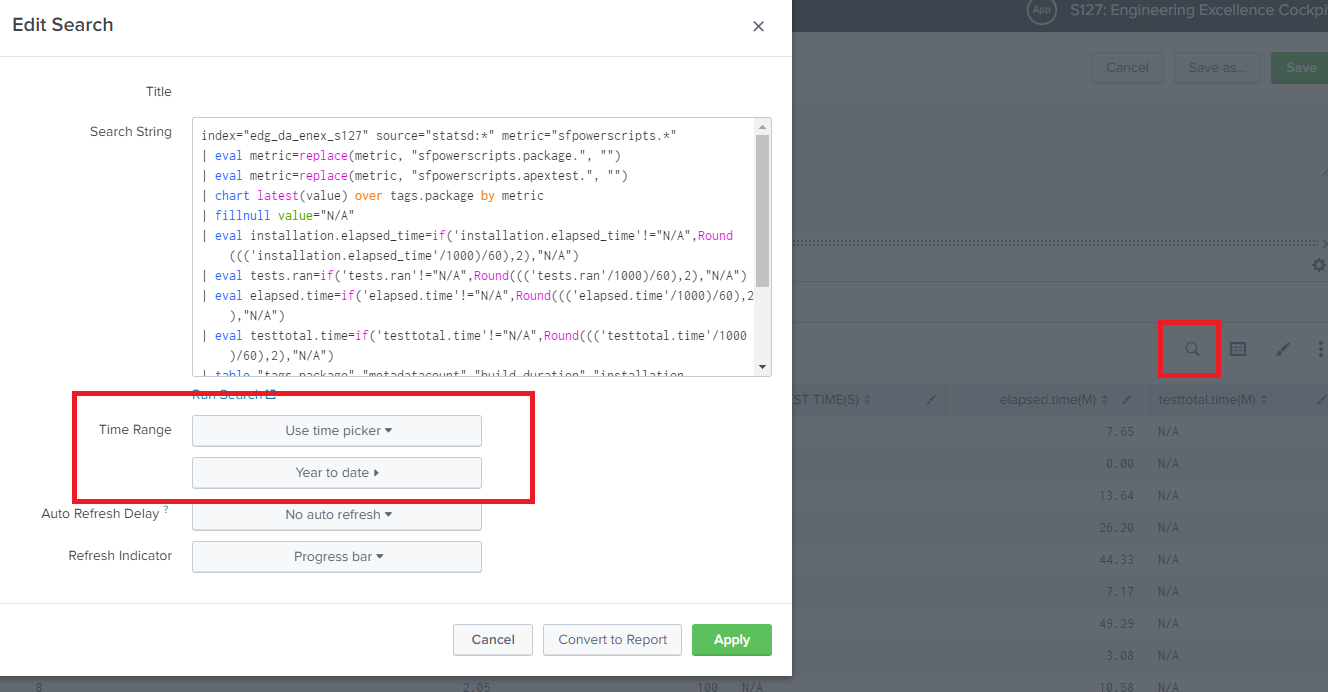Click the 44.33 elapsed time cell
Screen dimensions: 1328x692
1116,560
